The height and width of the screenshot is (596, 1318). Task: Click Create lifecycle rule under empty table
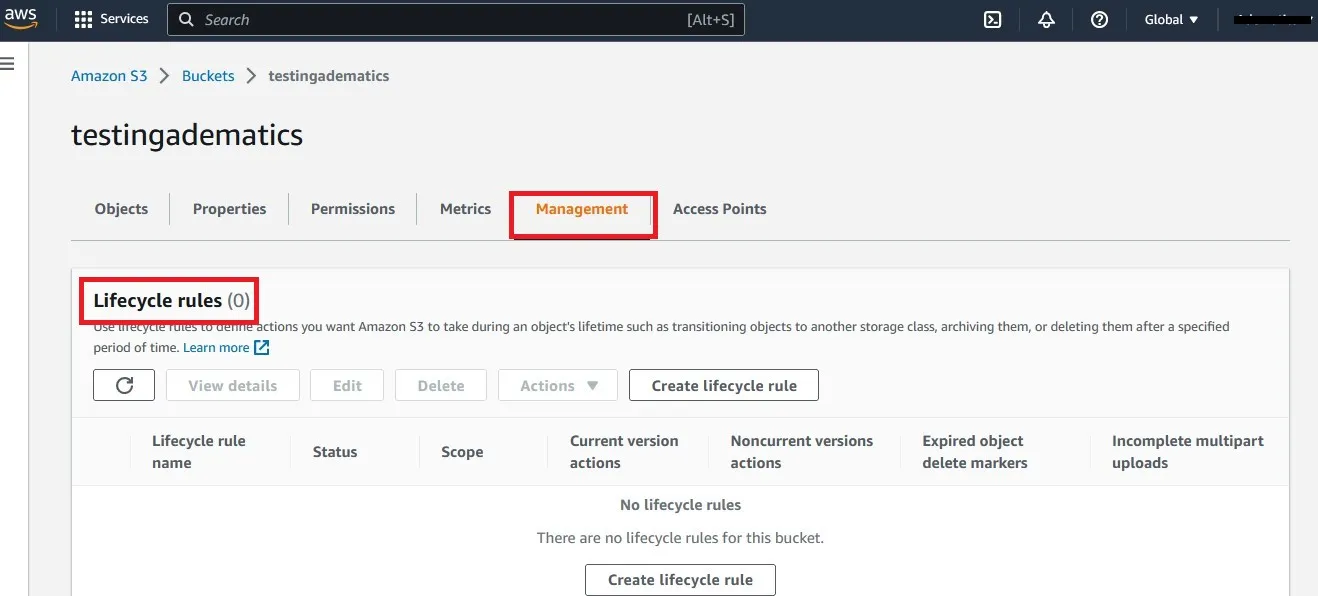(680, 580)
